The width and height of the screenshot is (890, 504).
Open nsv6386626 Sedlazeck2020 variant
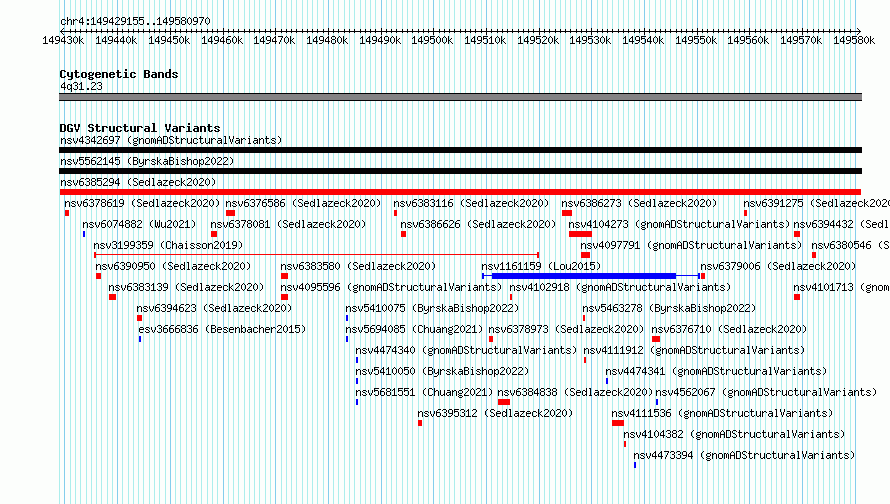(478, 224)
